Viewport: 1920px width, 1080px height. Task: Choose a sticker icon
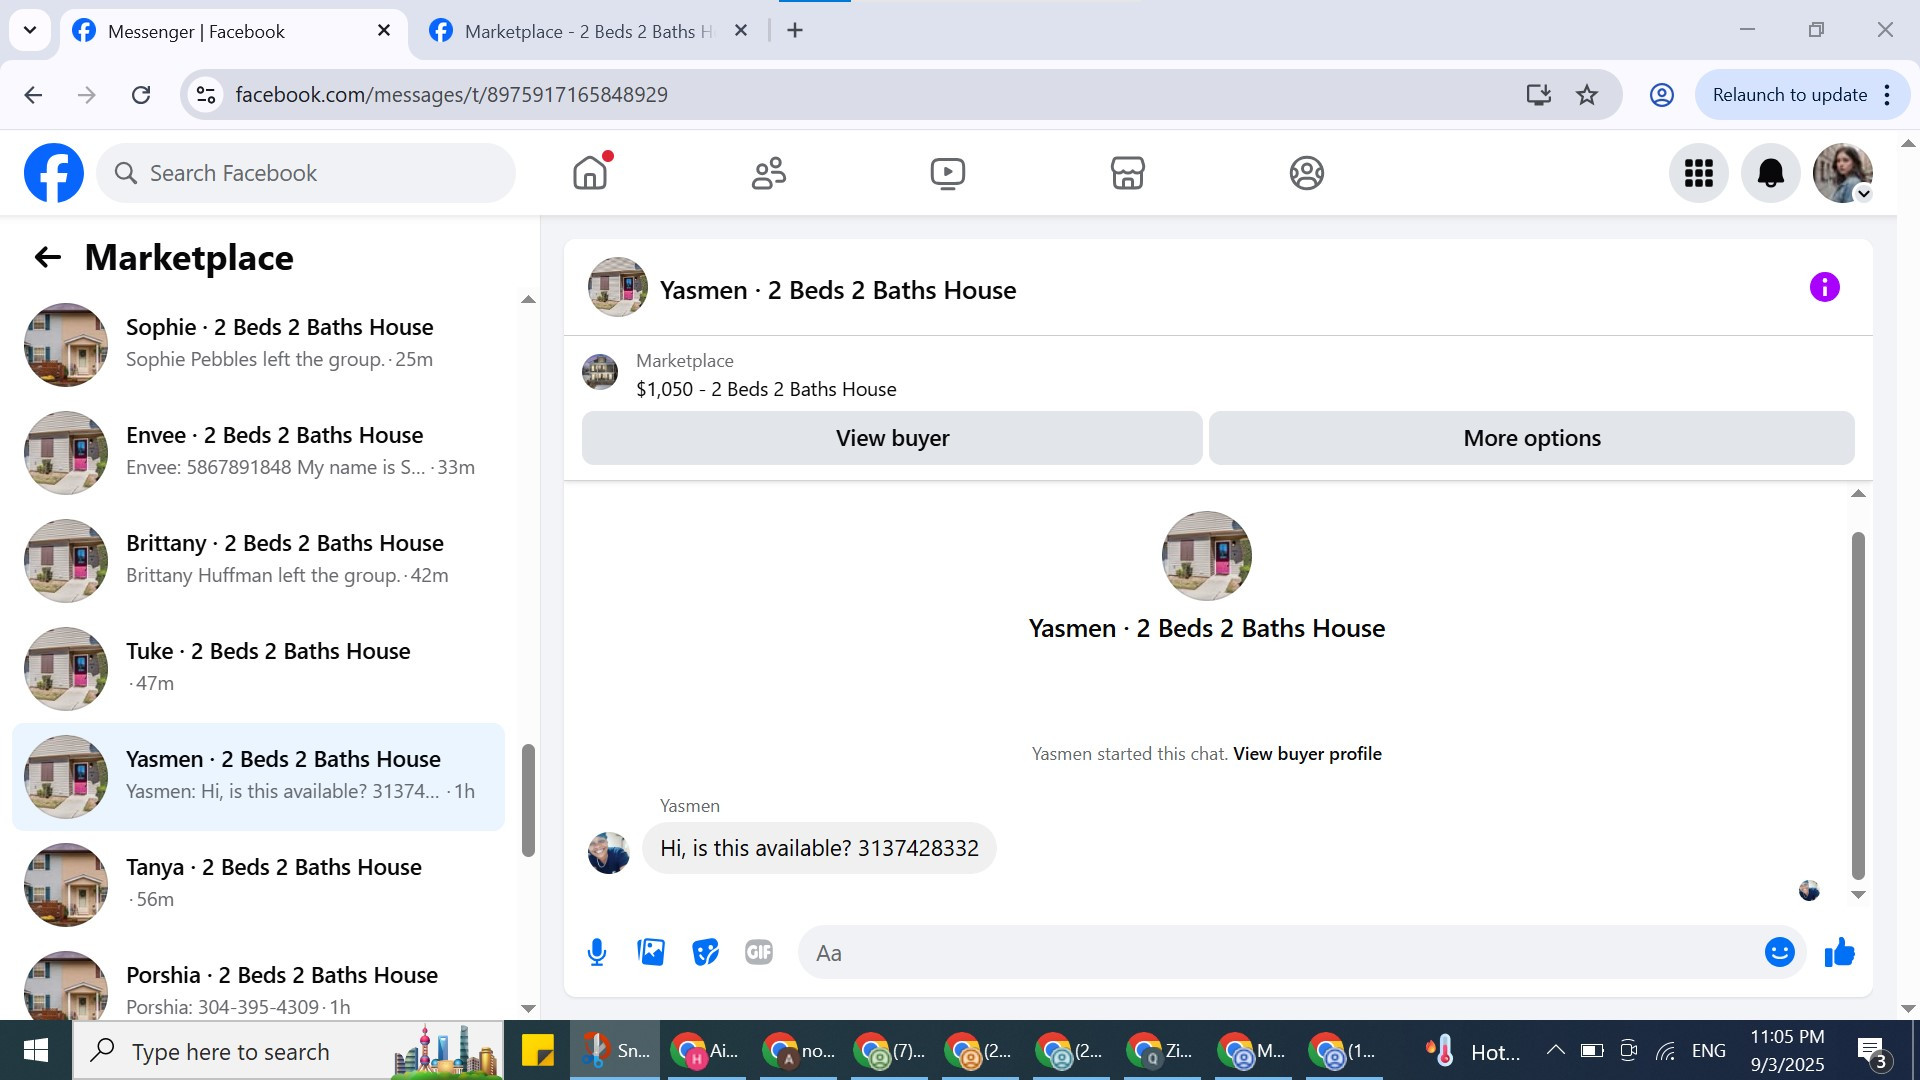click(x=705, y=952)
